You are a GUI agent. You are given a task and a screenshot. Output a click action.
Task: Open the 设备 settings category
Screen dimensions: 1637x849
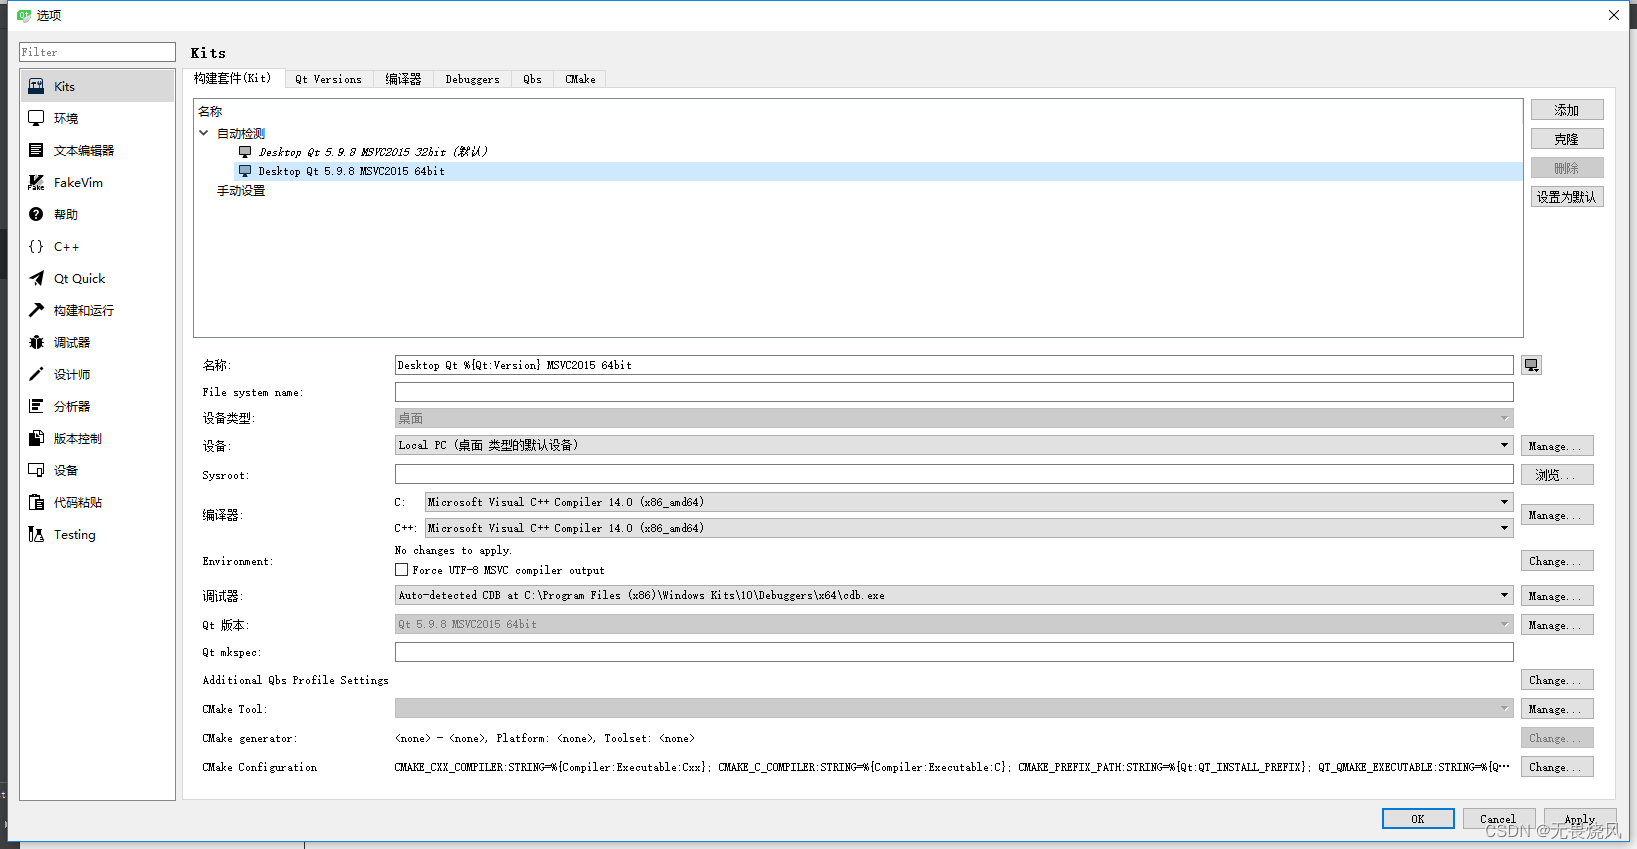97,470
